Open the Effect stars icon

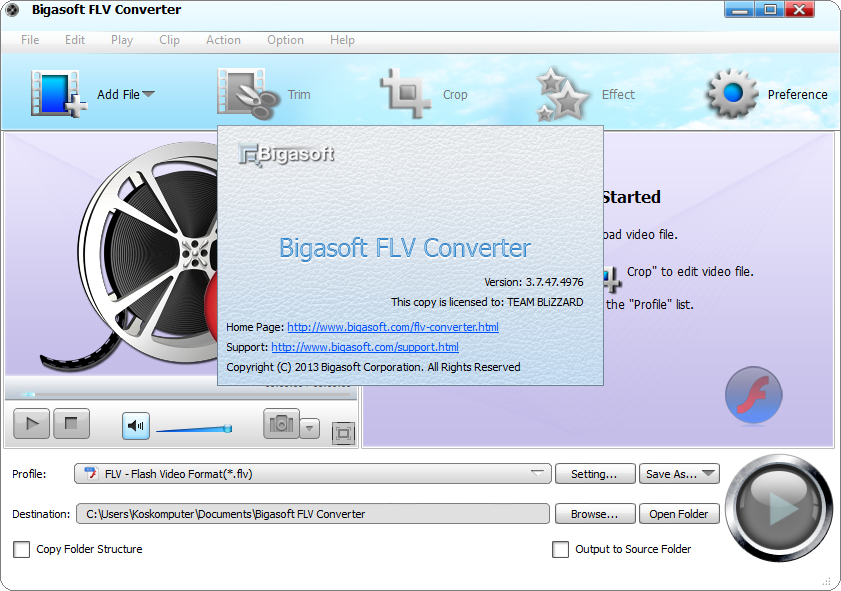click(561, 94)
